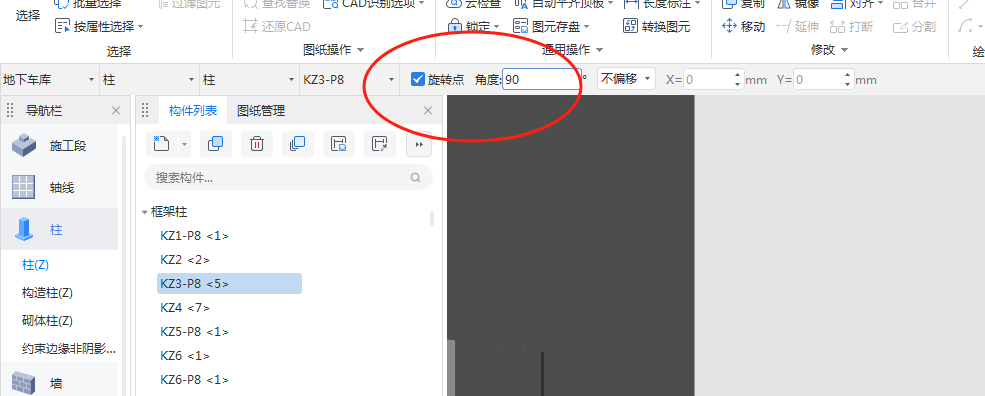985x396 pixels.
Task: Select KZ1-P8 <1> in component list
Action: 195,236
